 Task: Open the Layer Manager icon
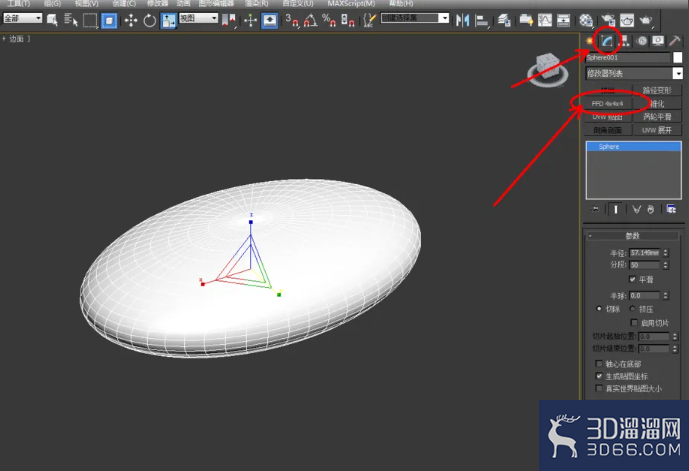pyautogui.click(x=504, y=20)
